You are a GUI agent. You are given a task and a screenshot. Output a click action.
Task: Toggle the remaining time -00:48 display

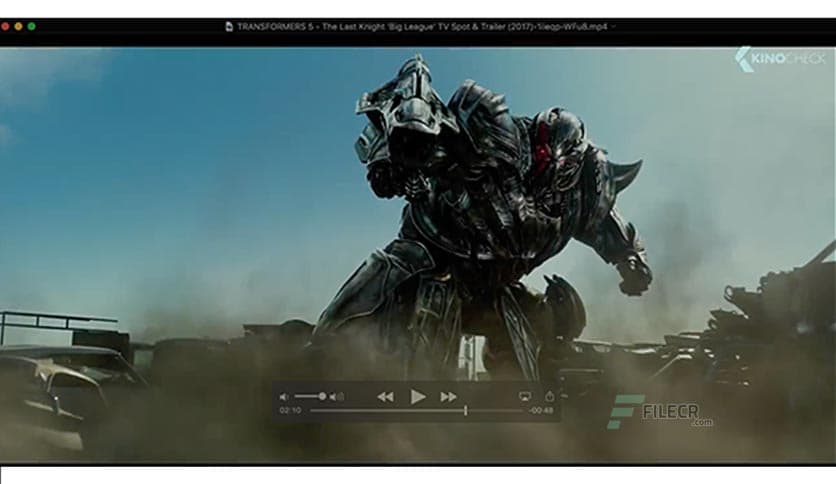point(541,410)
